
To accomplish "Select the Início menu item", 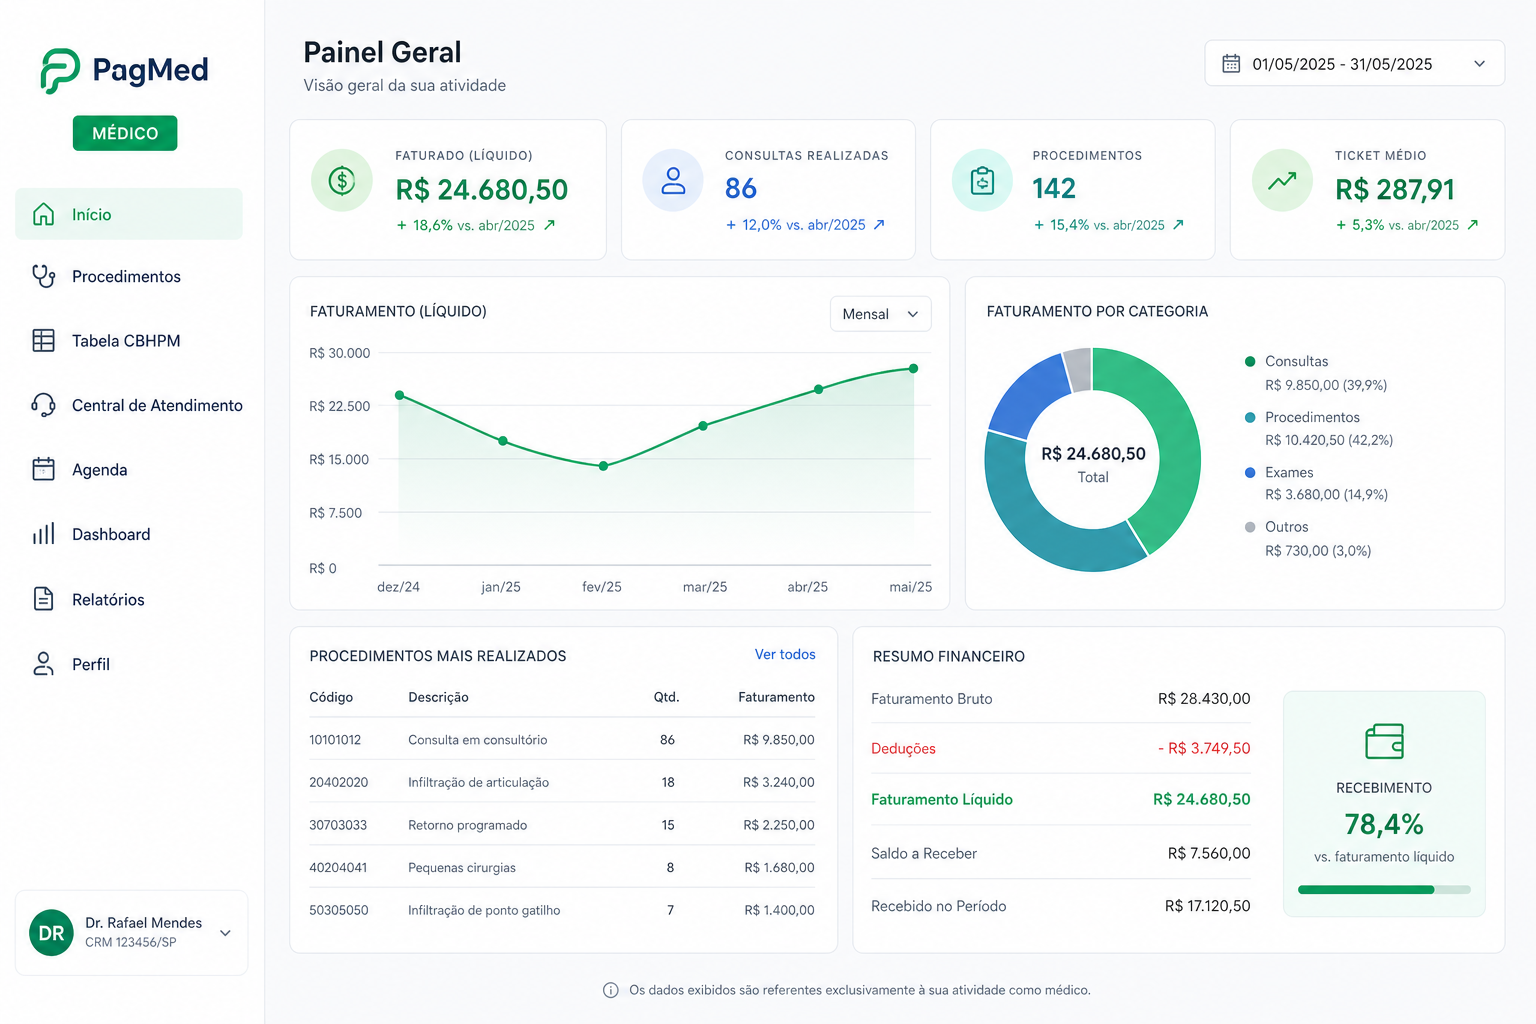I will 129,214.
